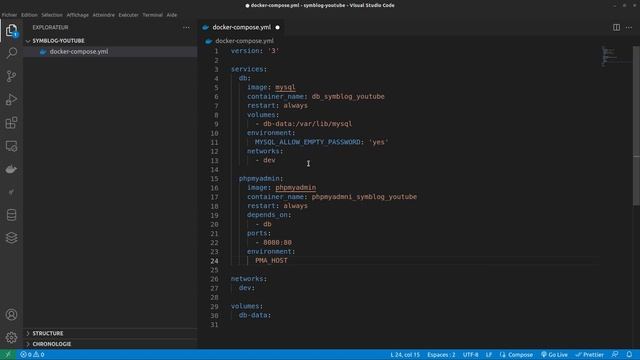
Task: Open the Sélection menu
Action: [52, 15]
